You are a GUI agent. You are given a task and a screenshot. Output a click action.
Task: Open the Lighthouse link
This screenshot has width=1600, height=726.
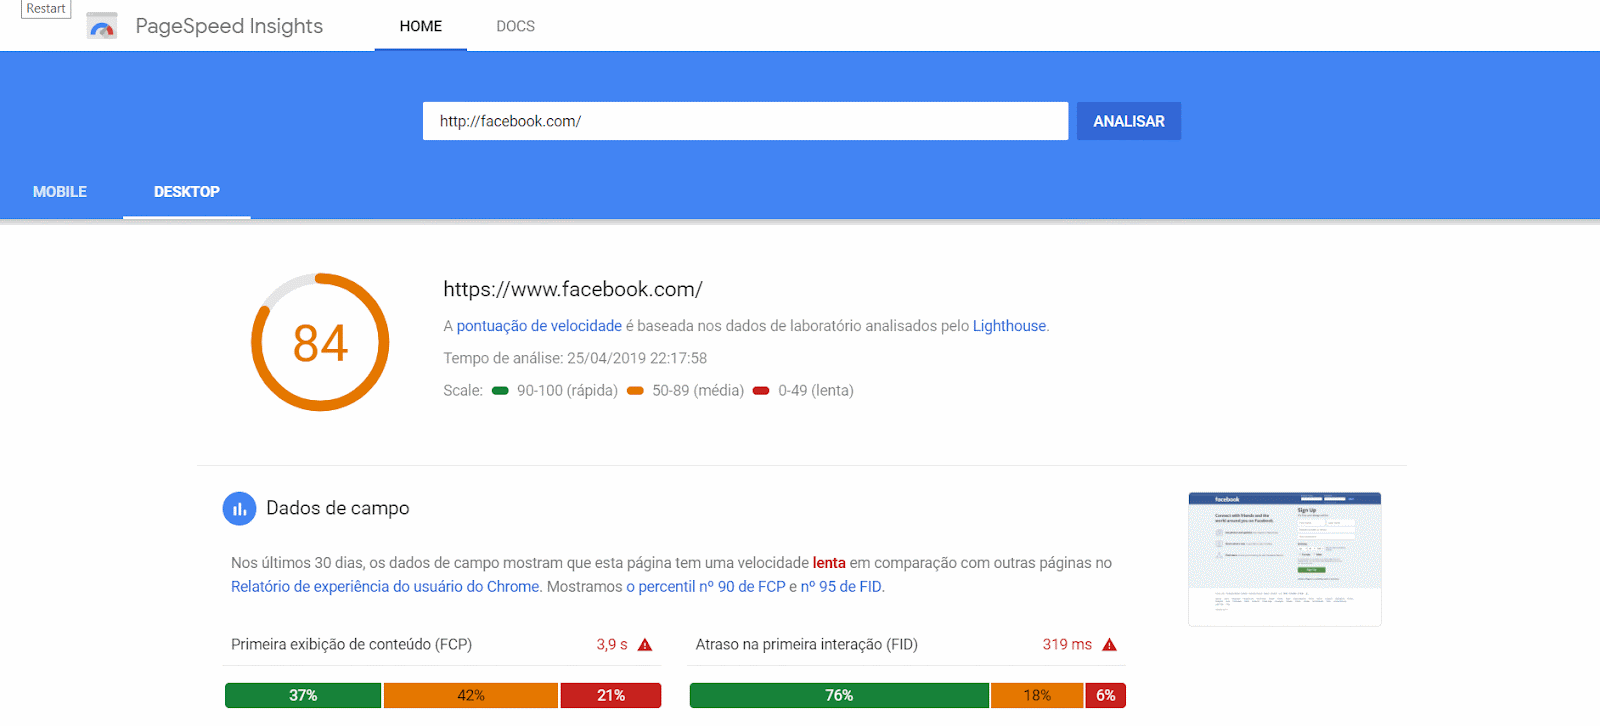1009,326
